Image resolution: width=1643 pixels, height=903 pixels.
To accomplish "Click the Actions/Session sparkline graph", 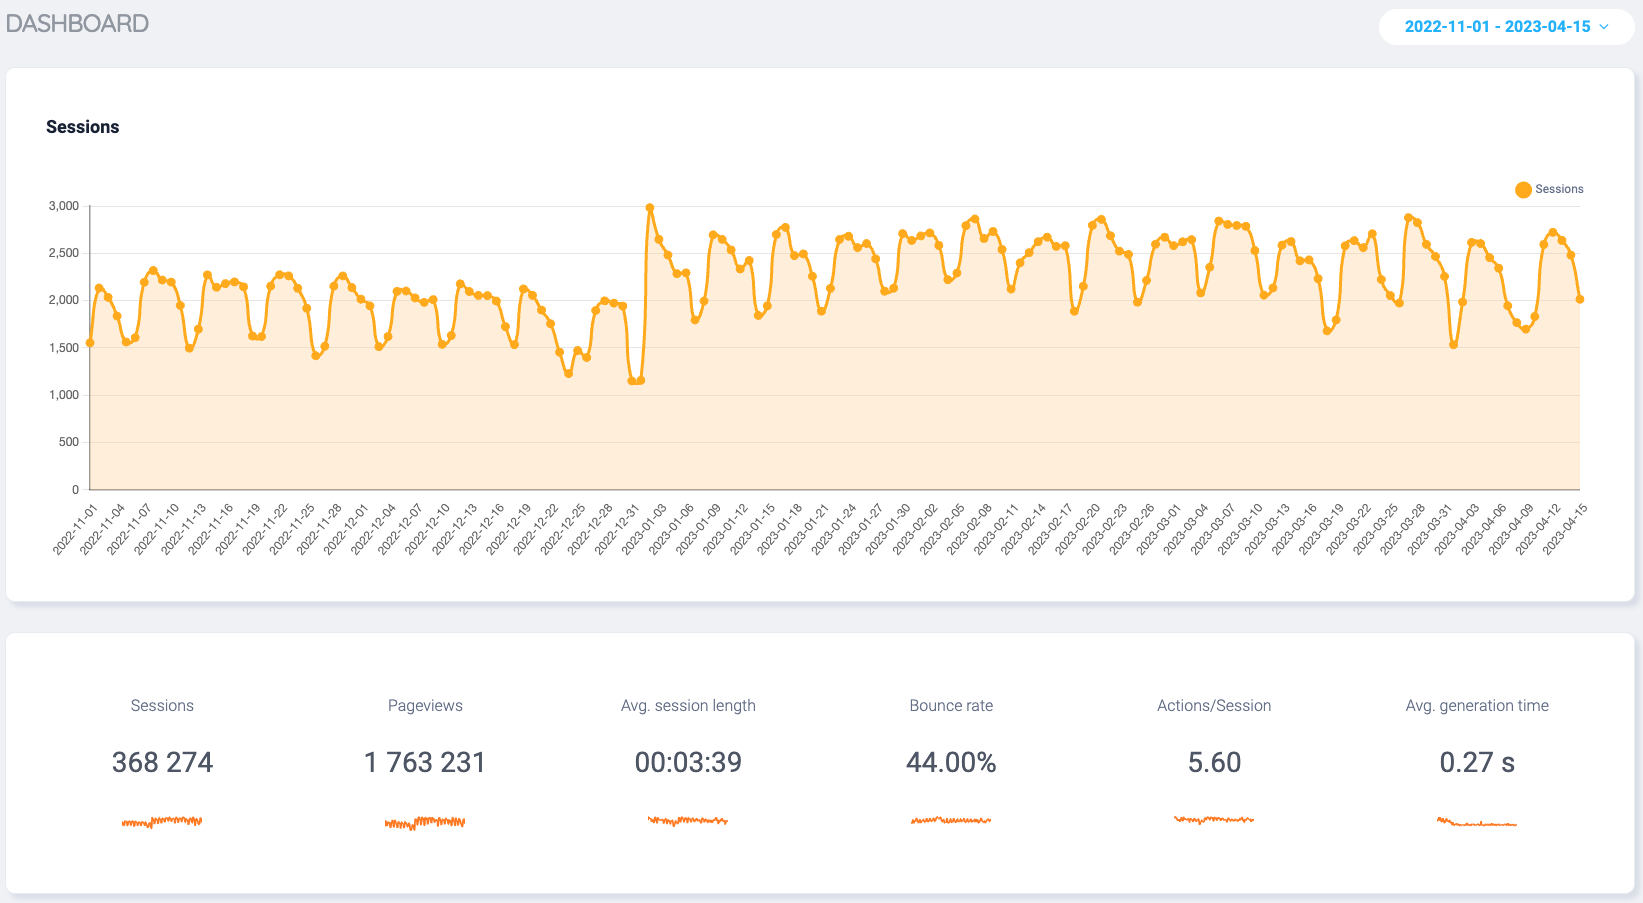I will click(x=1213, y=819).
